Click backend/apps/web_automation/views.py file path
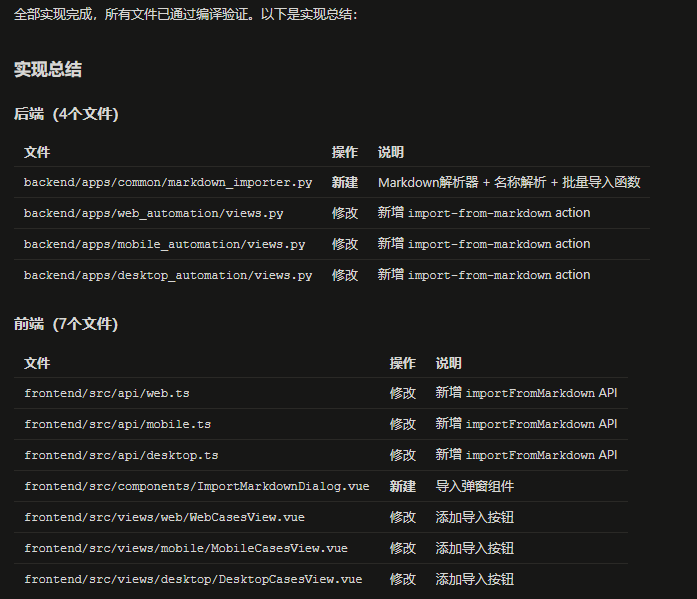The image size is (697, 599). [x=153, y=213]
